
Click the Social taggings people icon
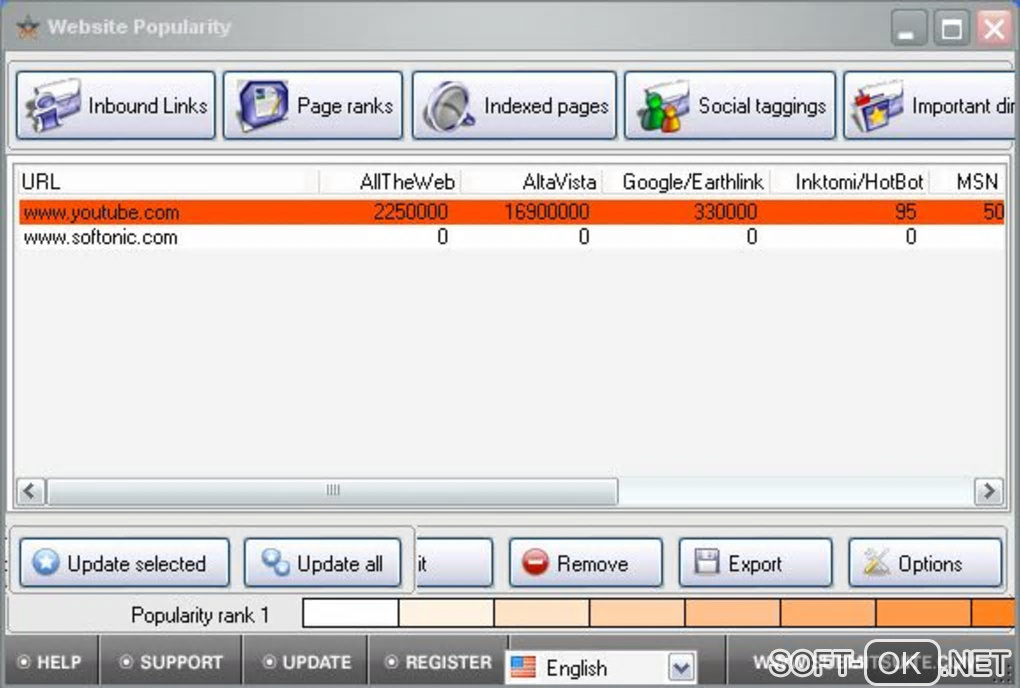tap(664, 107)
